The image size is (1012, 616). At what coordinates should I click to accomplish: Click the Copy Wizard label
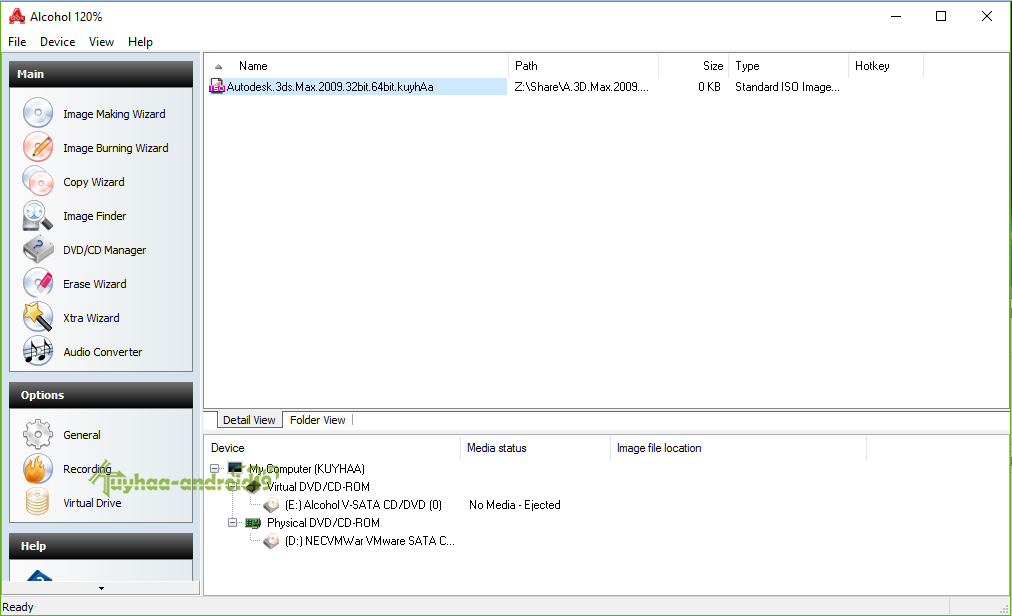point(94,182)
